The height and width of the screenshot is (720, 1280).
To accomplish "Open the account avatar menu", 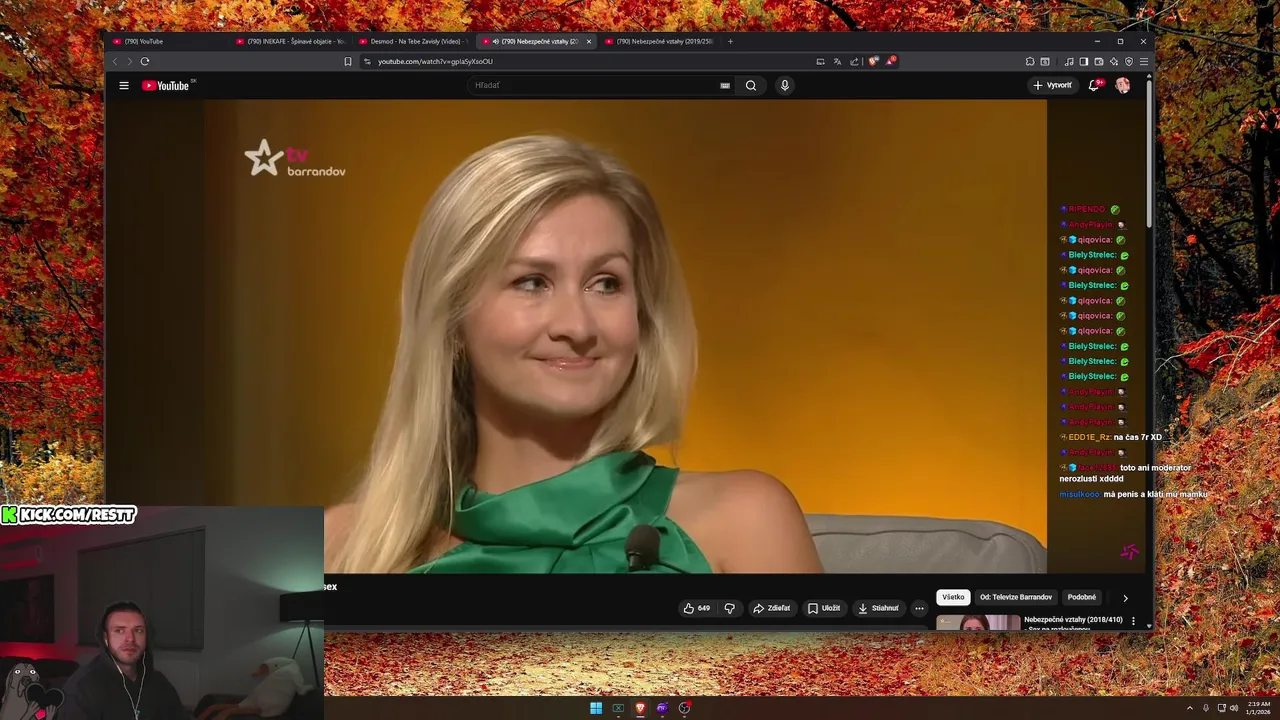I will [1123, 85].
